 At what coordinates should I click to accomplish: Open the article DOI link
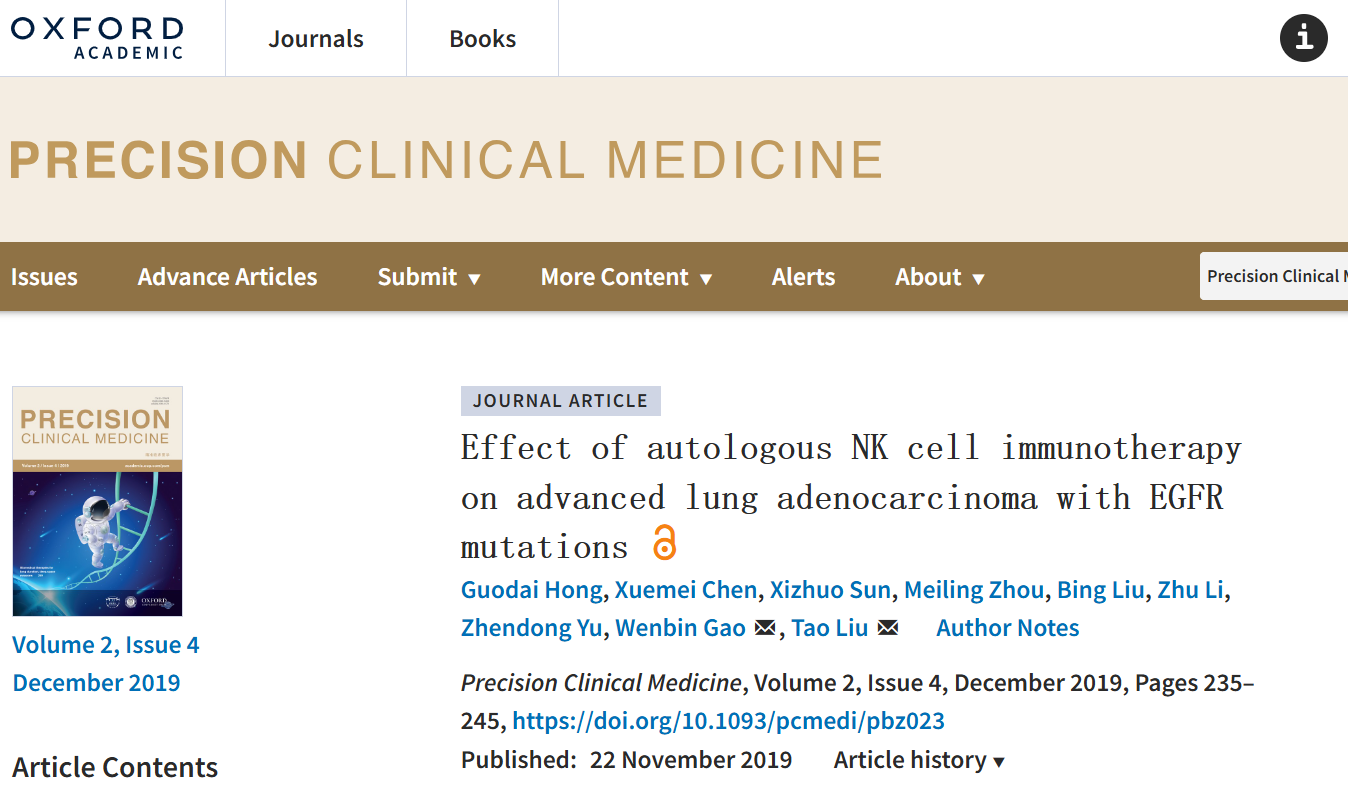coord(728,721)
